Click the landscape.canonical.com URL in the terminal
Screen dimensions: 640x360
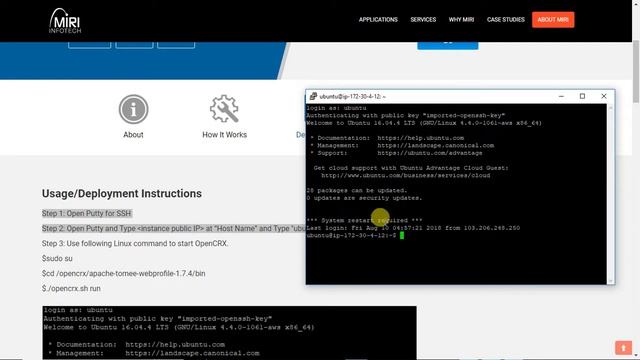coord(436,145)
